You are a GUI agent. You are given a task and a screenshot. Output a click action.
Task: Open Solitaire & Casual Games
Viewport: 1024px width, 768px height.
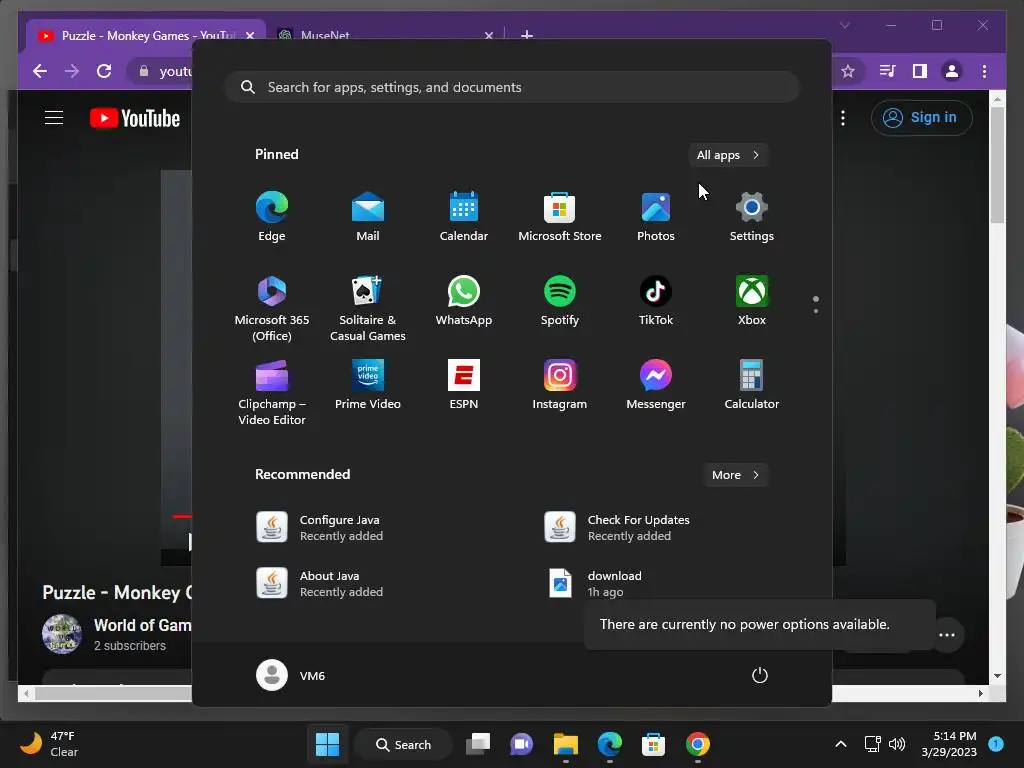click(x=368, y=308)
